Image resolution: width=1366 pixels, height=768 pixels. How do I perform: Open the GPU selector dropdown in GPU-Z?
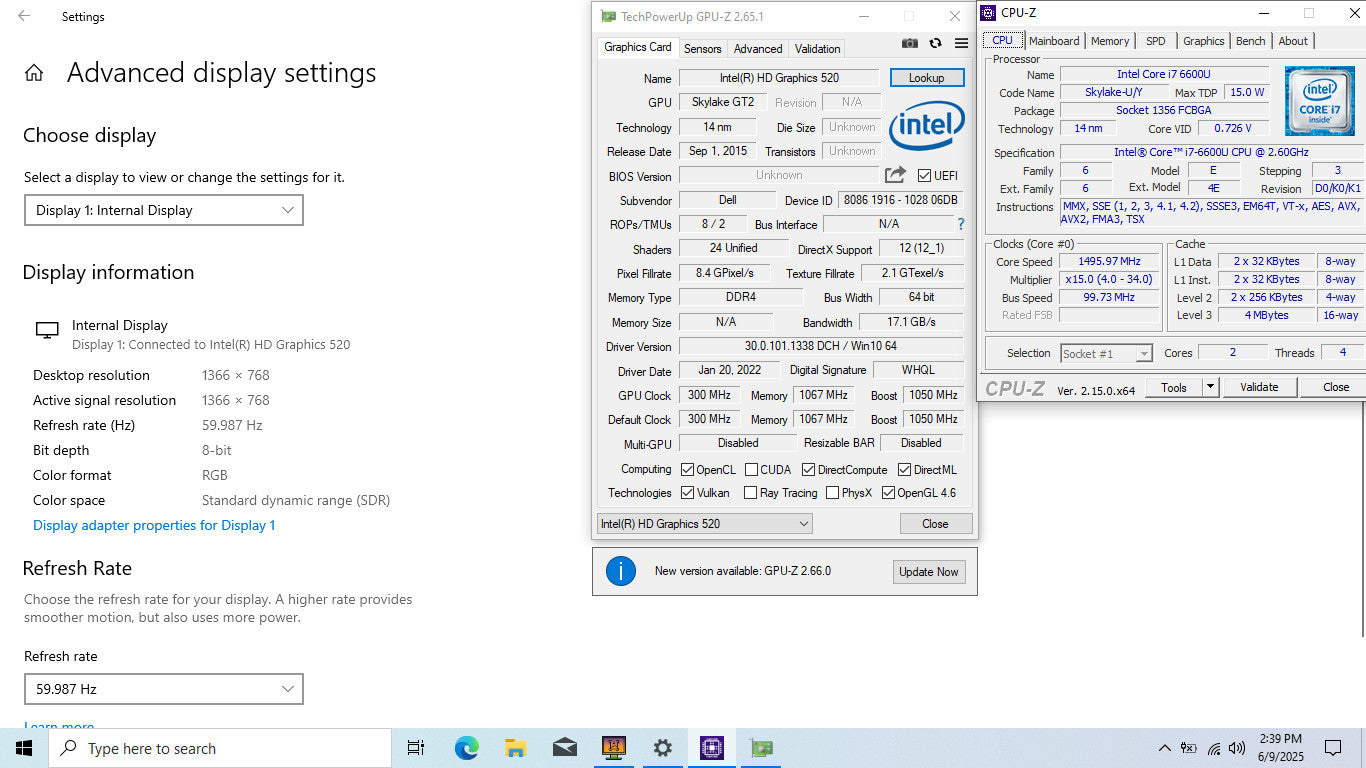click(x=704, y=524)
